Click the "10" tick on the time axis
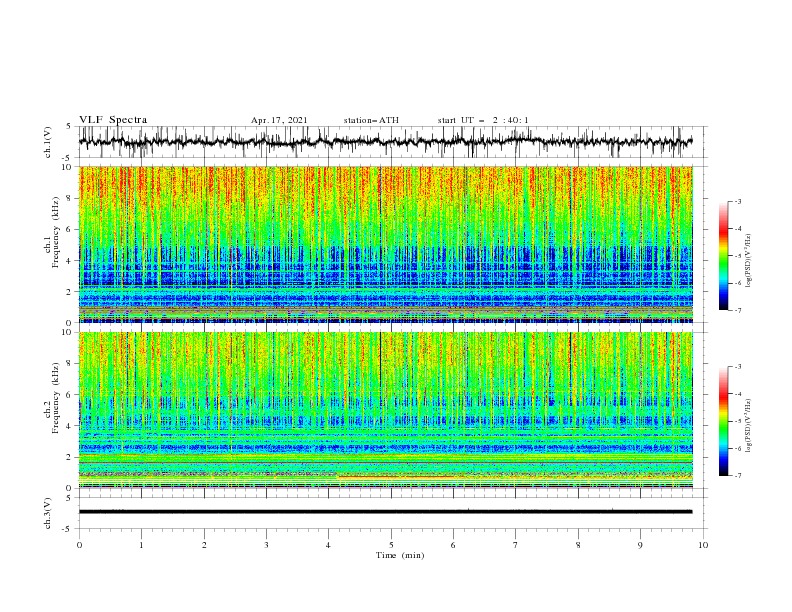 (x=703, y=545)
